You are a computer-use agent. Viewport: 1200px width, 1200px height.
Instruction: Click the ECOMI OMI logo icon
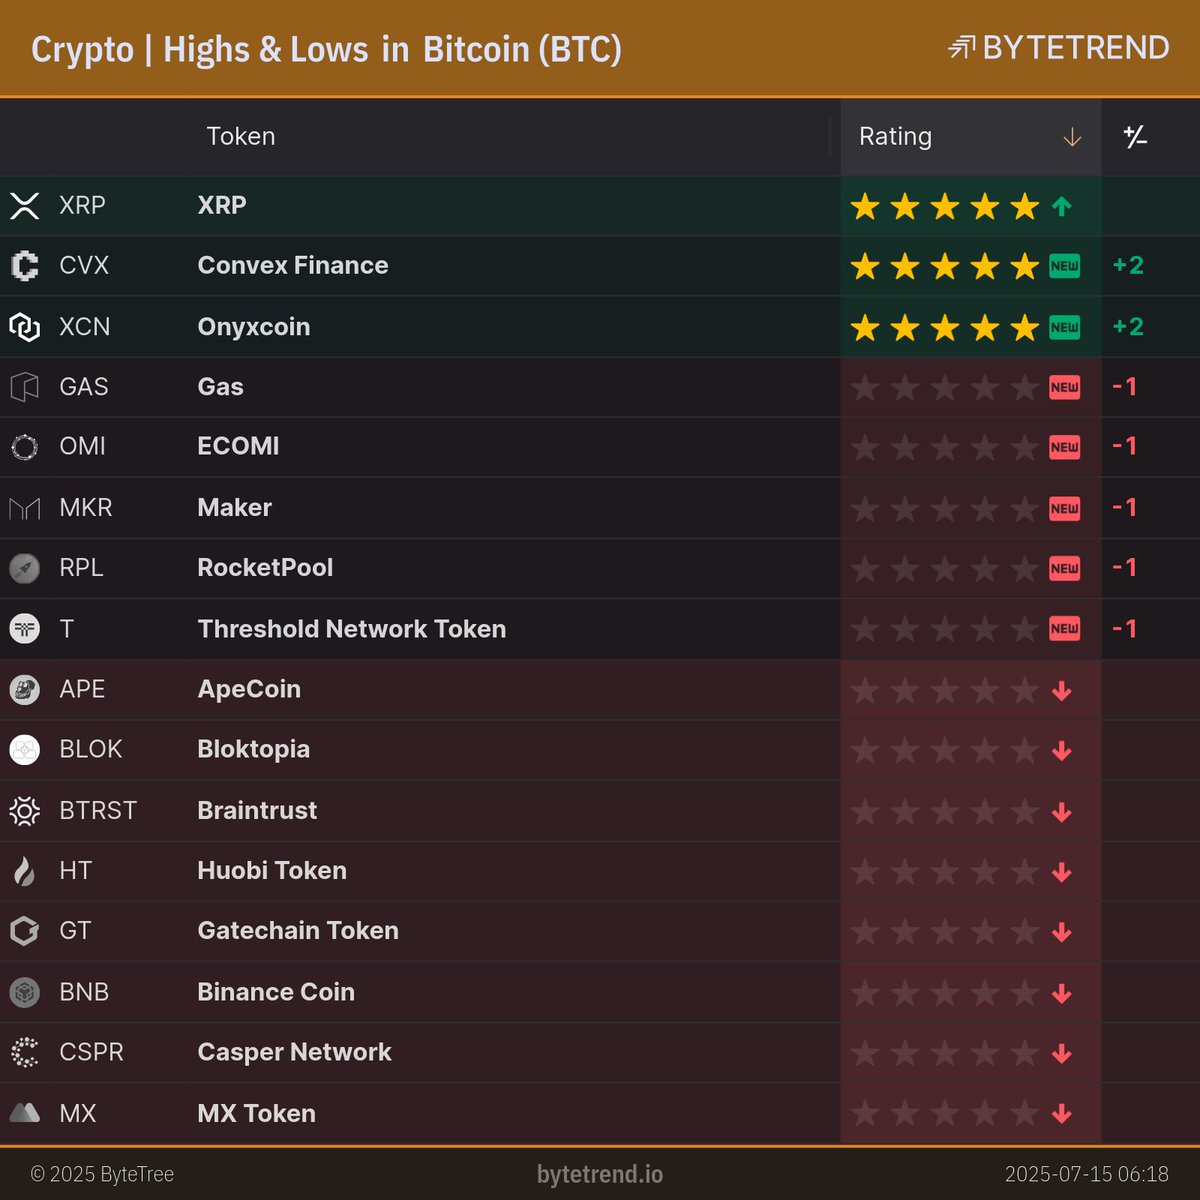click(24, 447)
